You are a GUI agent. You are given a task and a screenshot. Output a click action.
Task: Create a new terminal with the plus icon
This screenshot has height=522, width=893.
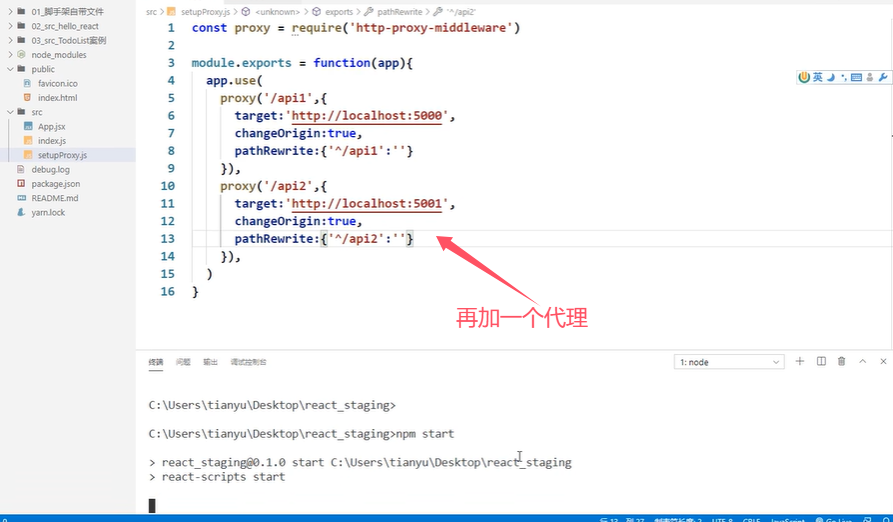pyautogui.click(x=800, y=361)
